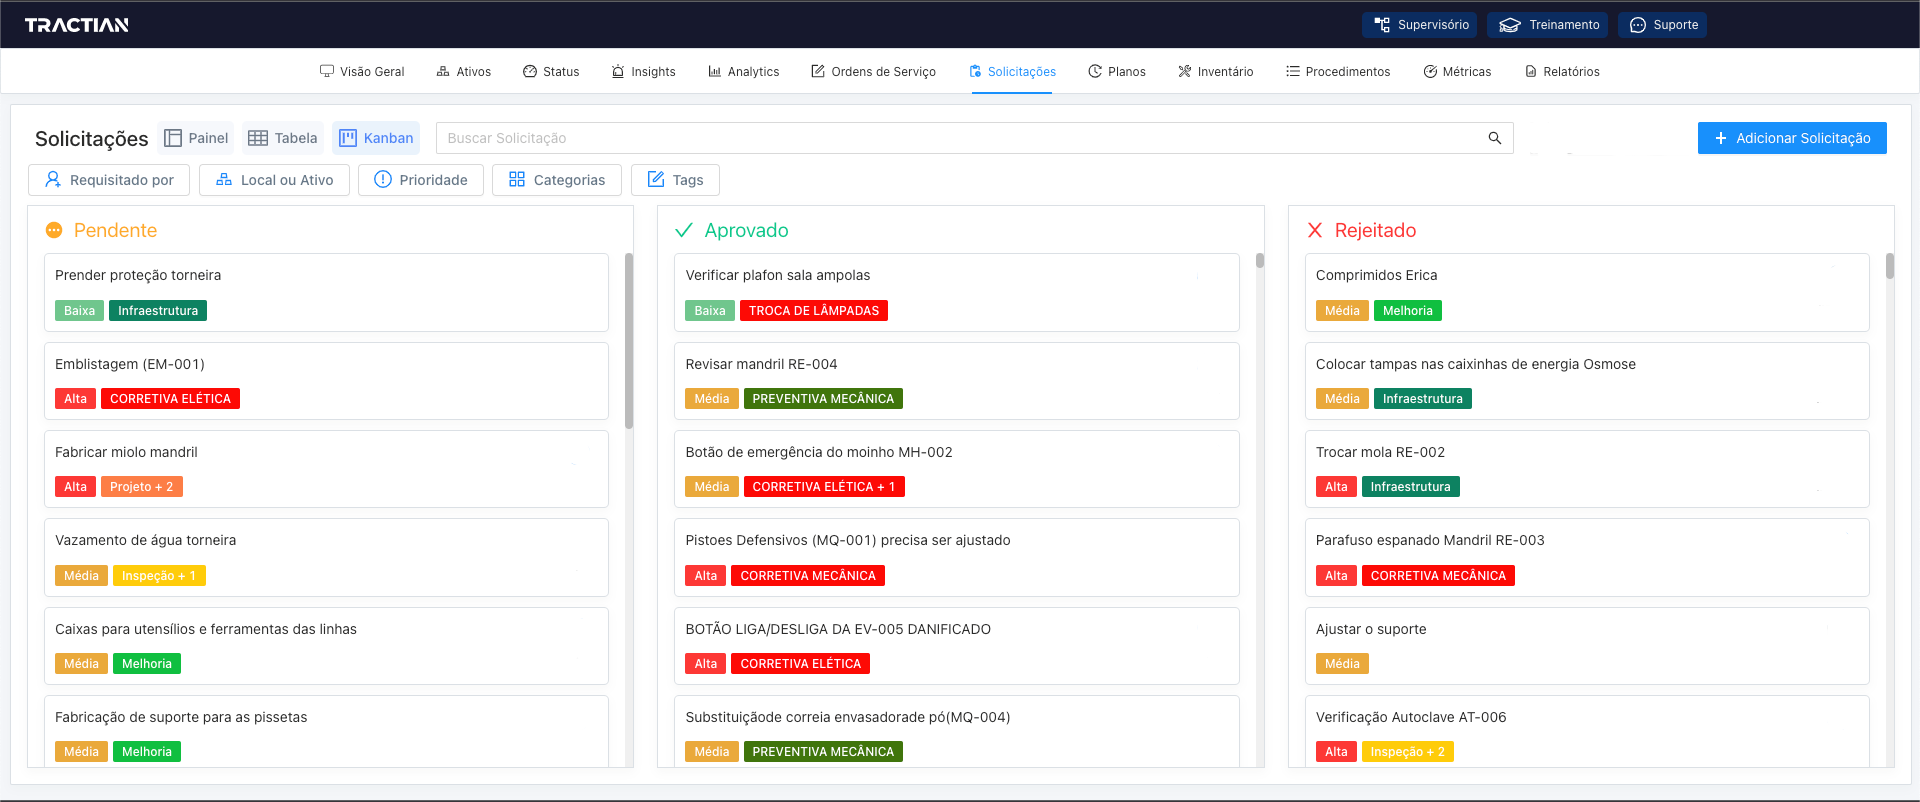1920x802 pixels.
Task: Click the Rejeitado X icon
Action: [1315, 230]
